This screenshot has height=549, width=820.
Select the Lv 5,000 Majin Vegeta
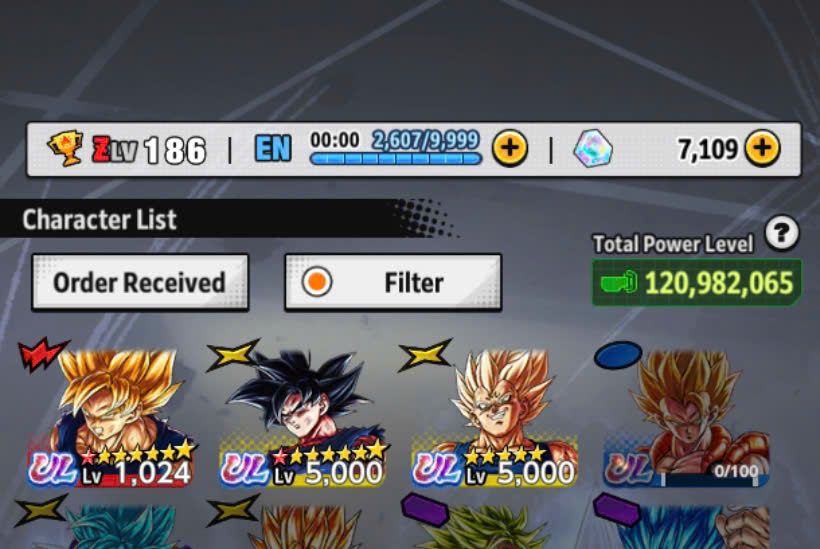tap(495, 418)
